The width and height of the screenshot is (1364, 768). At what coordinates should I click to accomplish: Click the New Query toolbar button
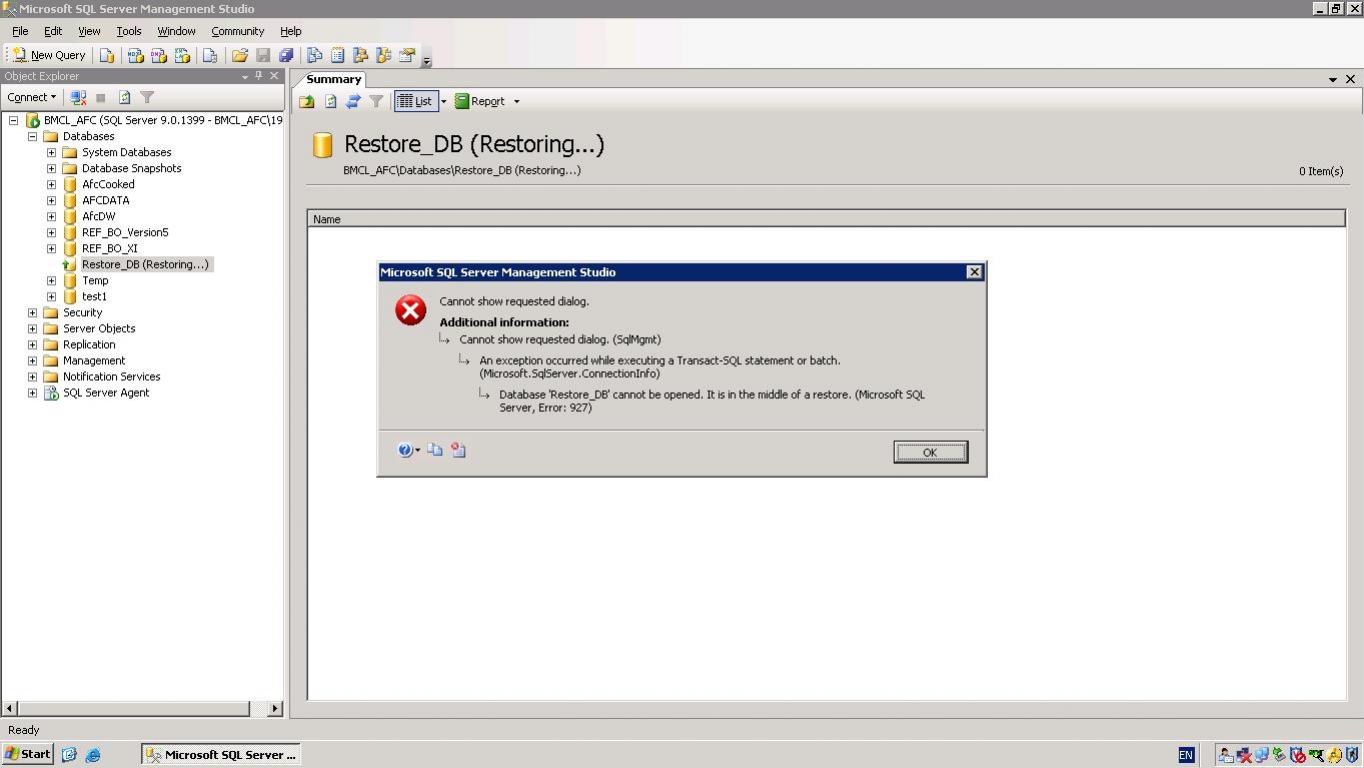(50, 56)
